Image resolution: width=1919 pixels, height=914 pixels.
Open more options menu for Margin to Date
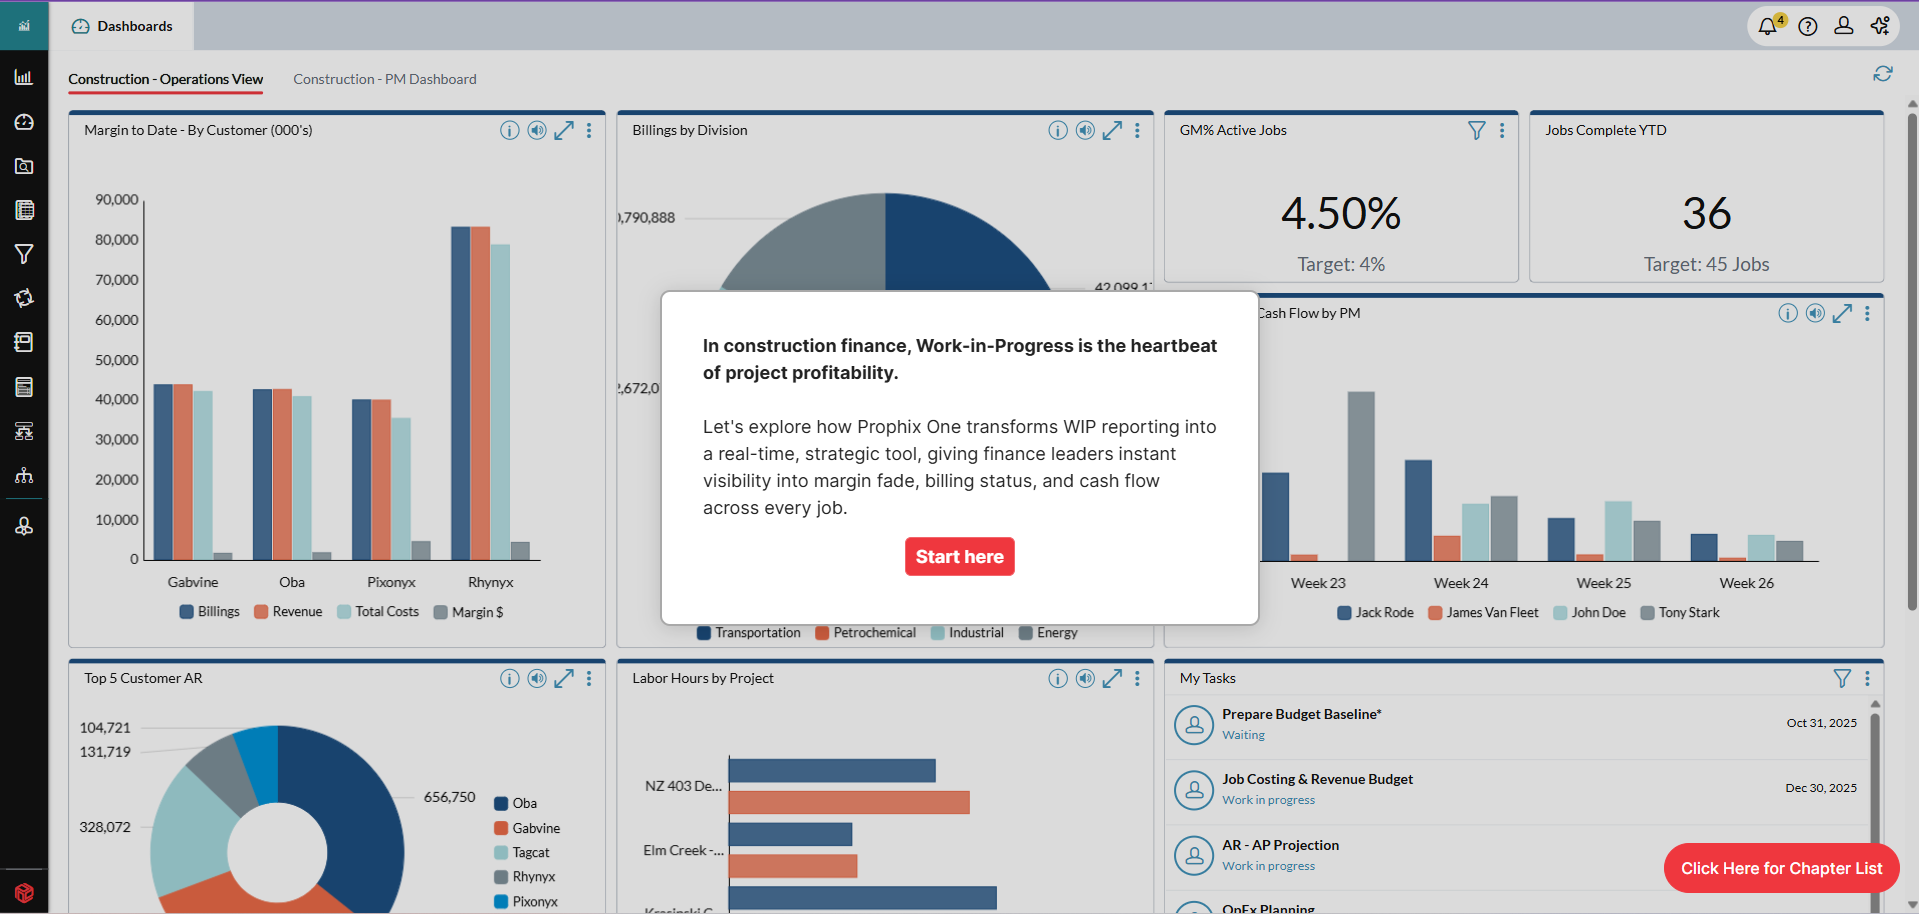click(x=589, y=130)
